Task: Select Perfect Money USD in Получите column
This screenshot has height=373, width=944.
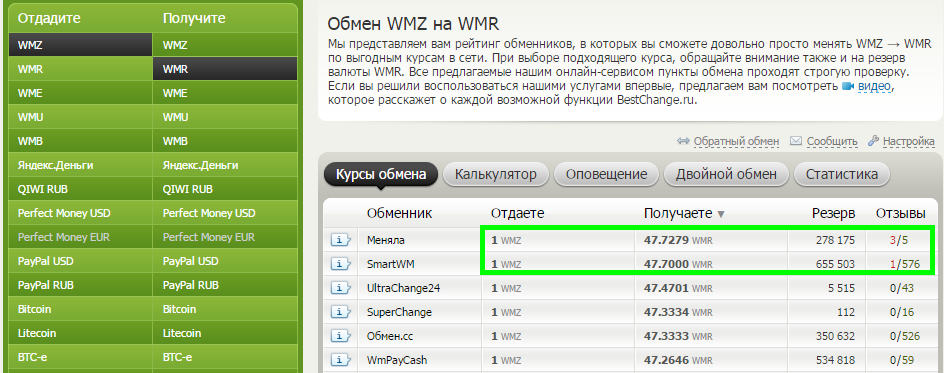Action: click(225, 213)
